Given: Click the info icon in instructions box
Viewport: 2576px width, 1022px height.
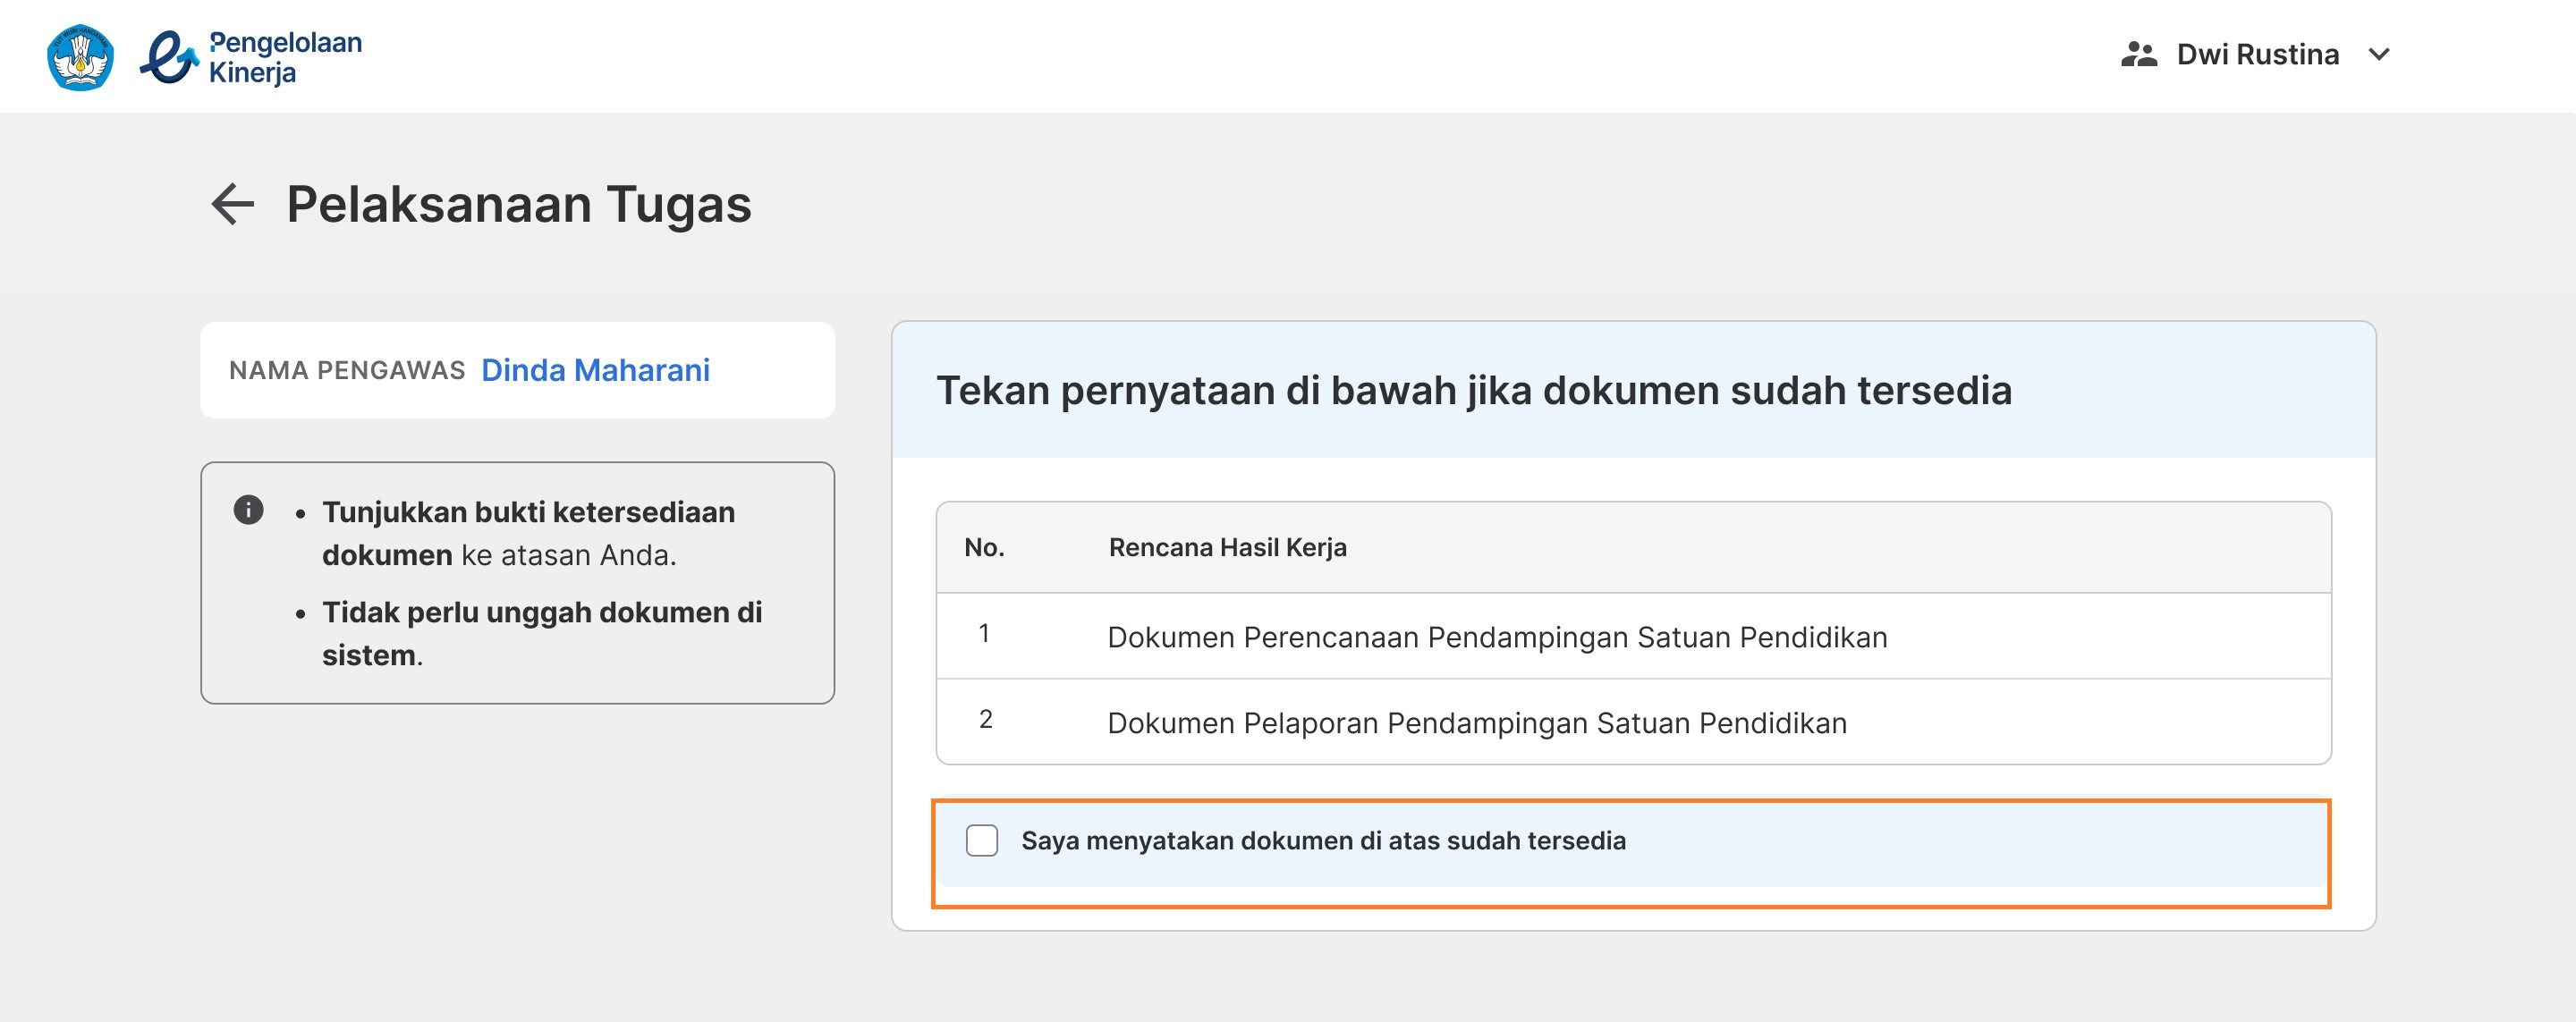Looking at the screenshot, I should pos(248,510).
